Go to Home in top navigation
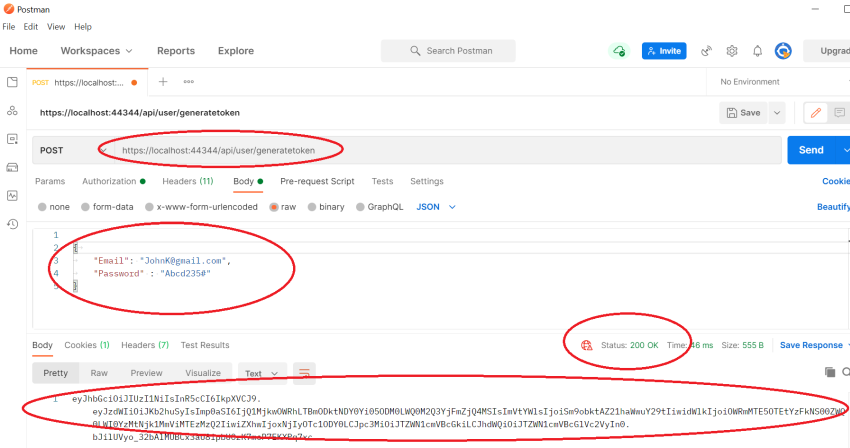This screenshot has height=448, width=850. 23,51
